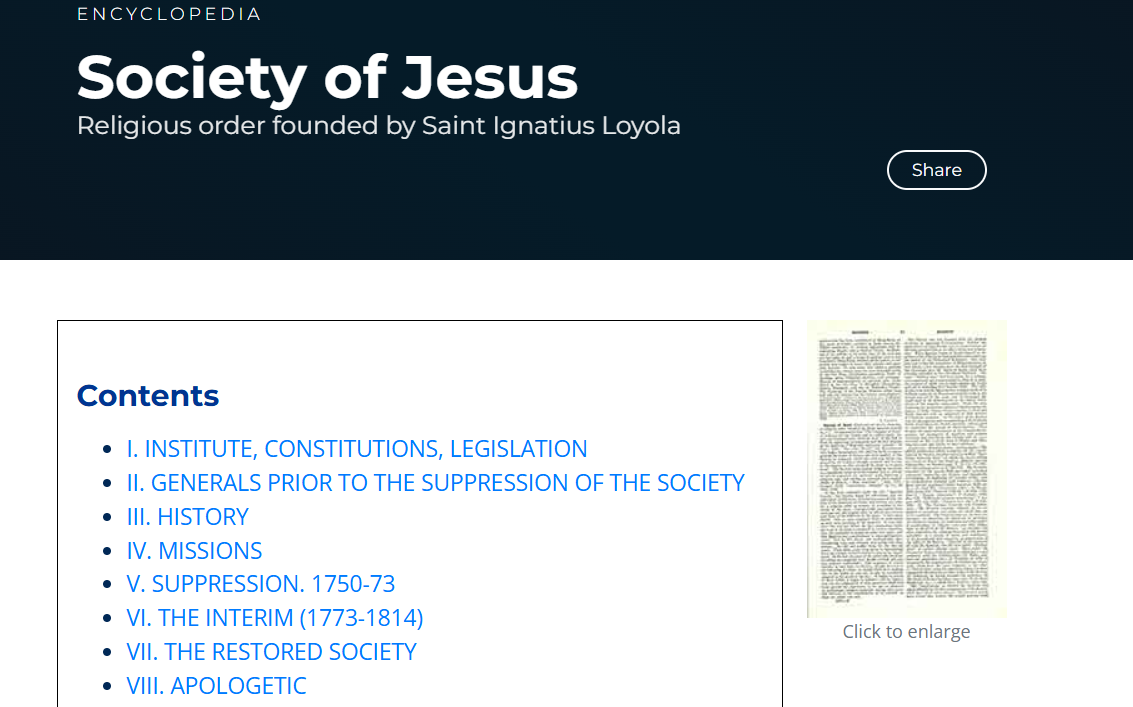Screen dimensions: 1133x707
Task: Go to Generals Prior to the Suppression link
Action: [436, 483]
